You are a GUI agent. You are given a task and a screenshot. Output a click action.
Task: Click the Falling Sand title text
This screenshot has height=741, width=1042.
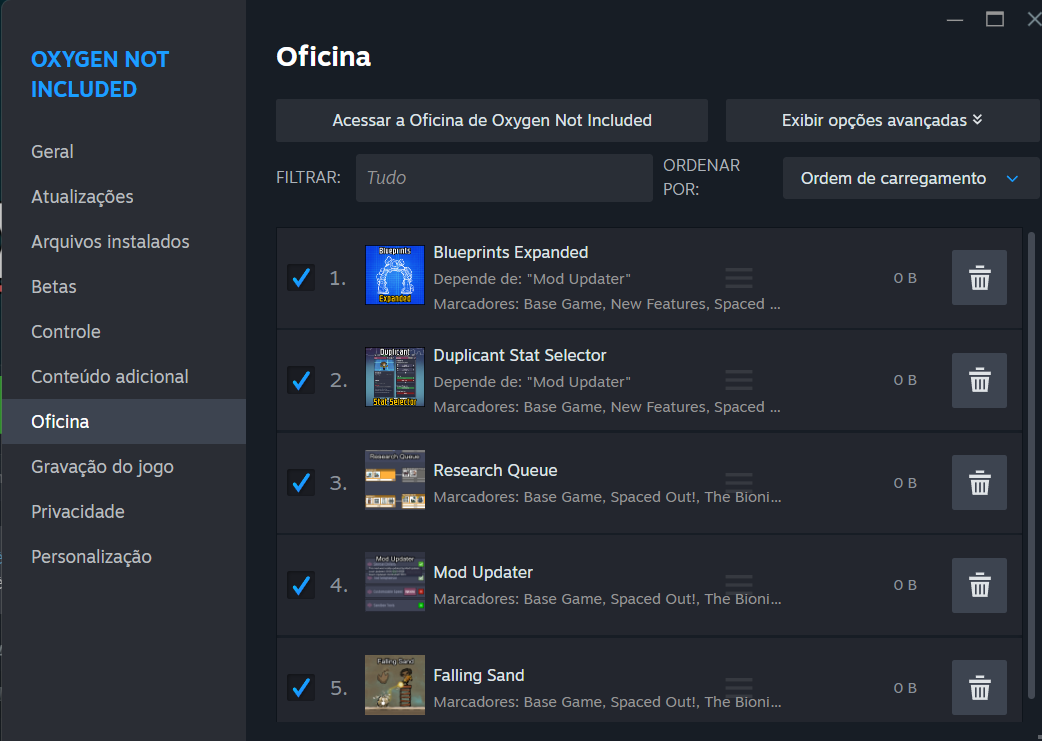click(x=478, y=676)
